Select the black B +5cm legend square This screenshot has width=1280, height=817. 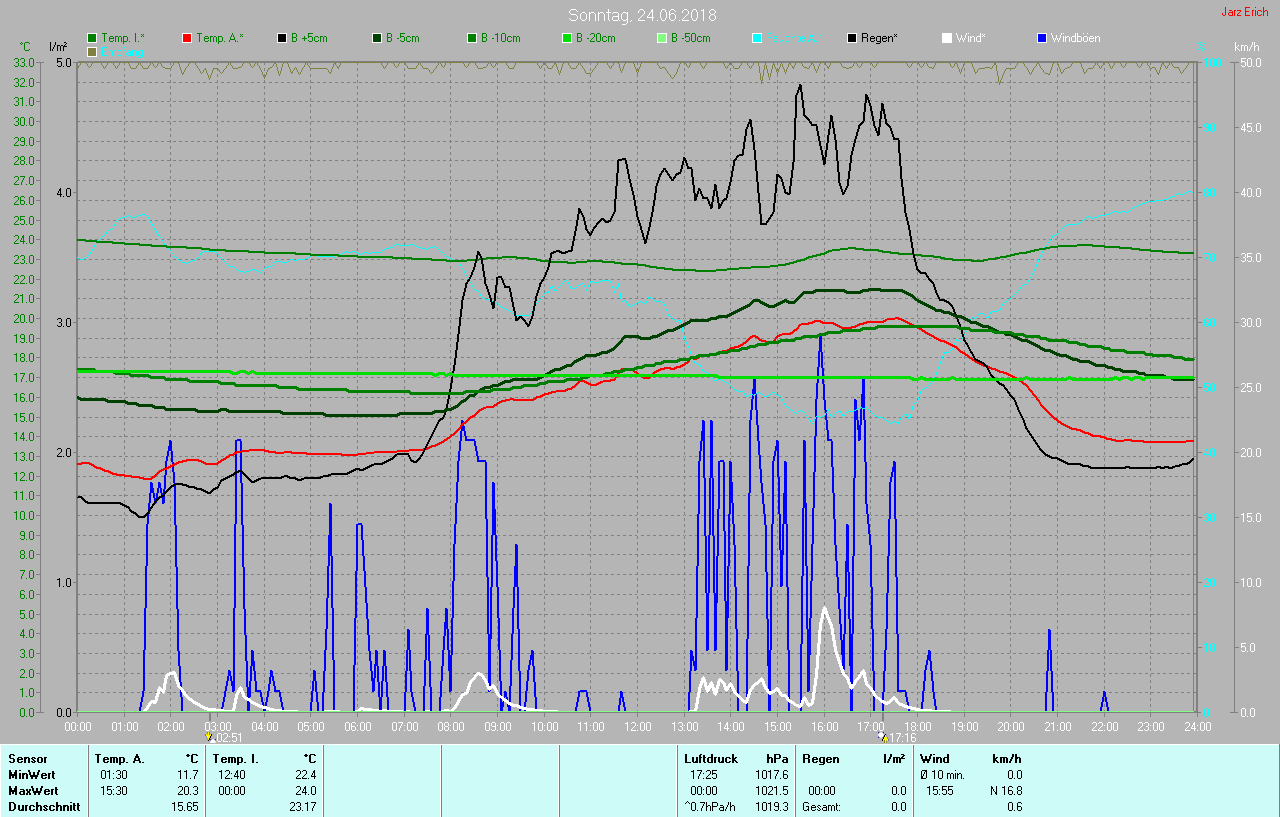point(282,38)
